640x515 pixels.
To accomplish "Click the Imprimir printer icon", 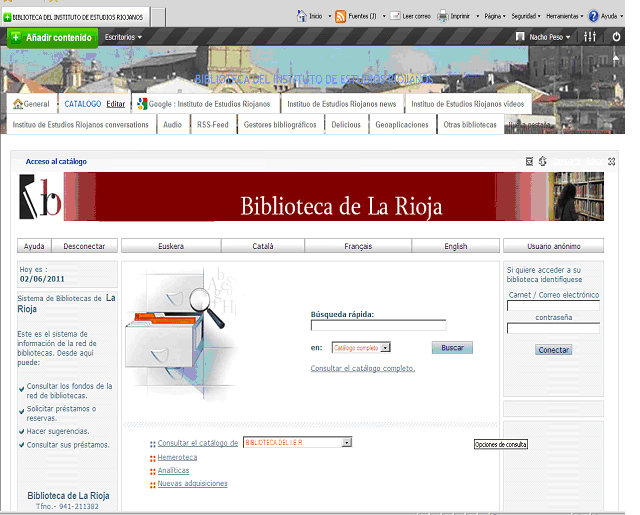I will 443,16.
